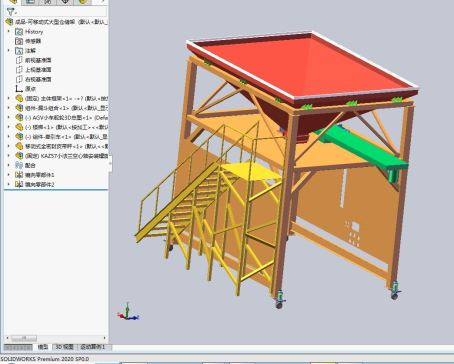Screen dimensions: 454x364
Task: Click the panel collapse handle beside the tree
Action: tap(110, 163)
